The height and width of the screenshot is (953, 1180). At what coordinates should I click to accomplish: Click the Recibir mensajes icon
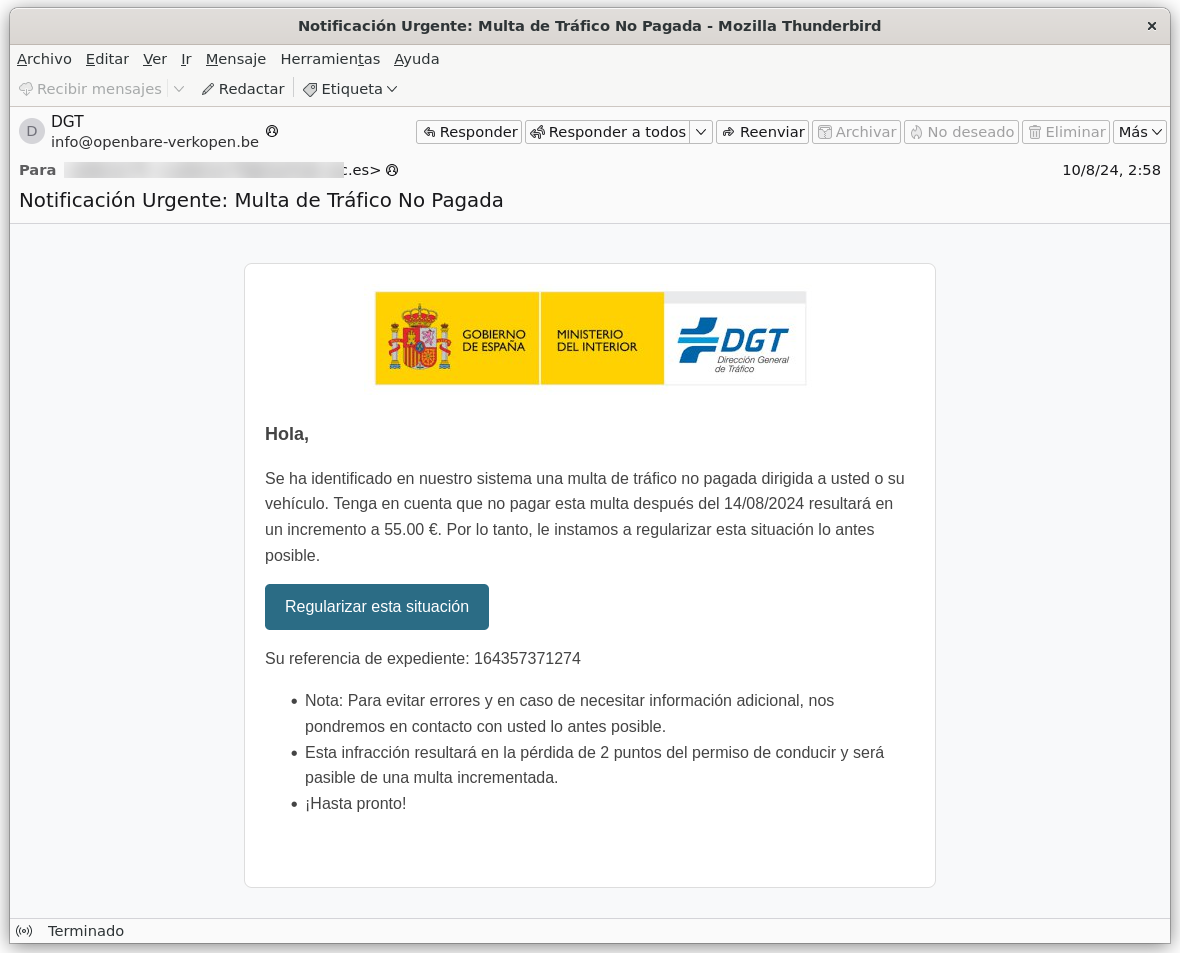pyautogui.click(x=25, y=89)
